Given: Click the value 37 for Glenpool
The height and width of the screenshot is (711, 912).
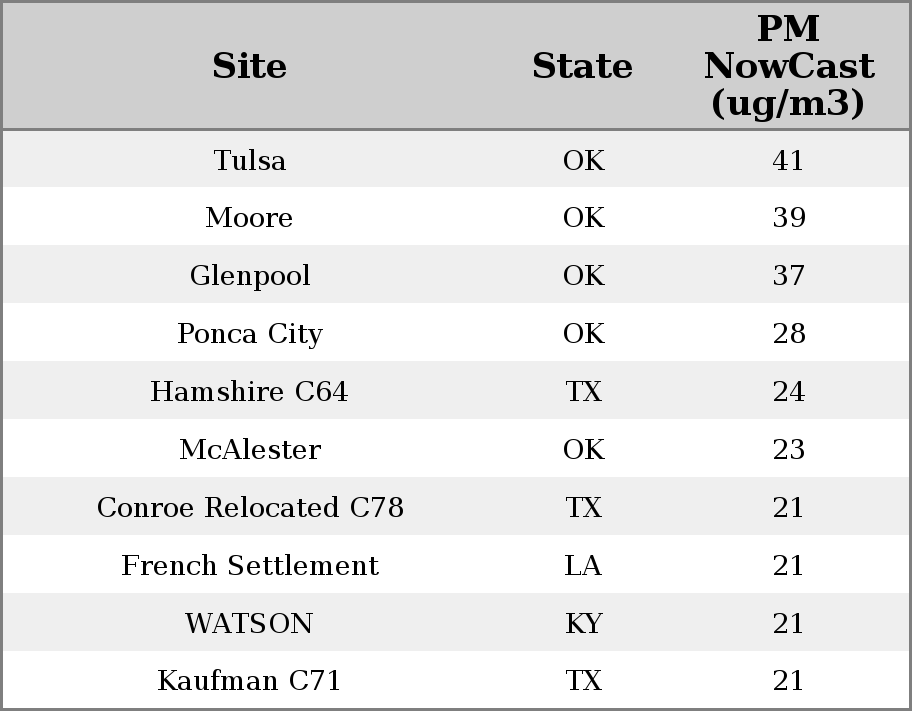Looking at the screenshot, I should coord(789,275).
